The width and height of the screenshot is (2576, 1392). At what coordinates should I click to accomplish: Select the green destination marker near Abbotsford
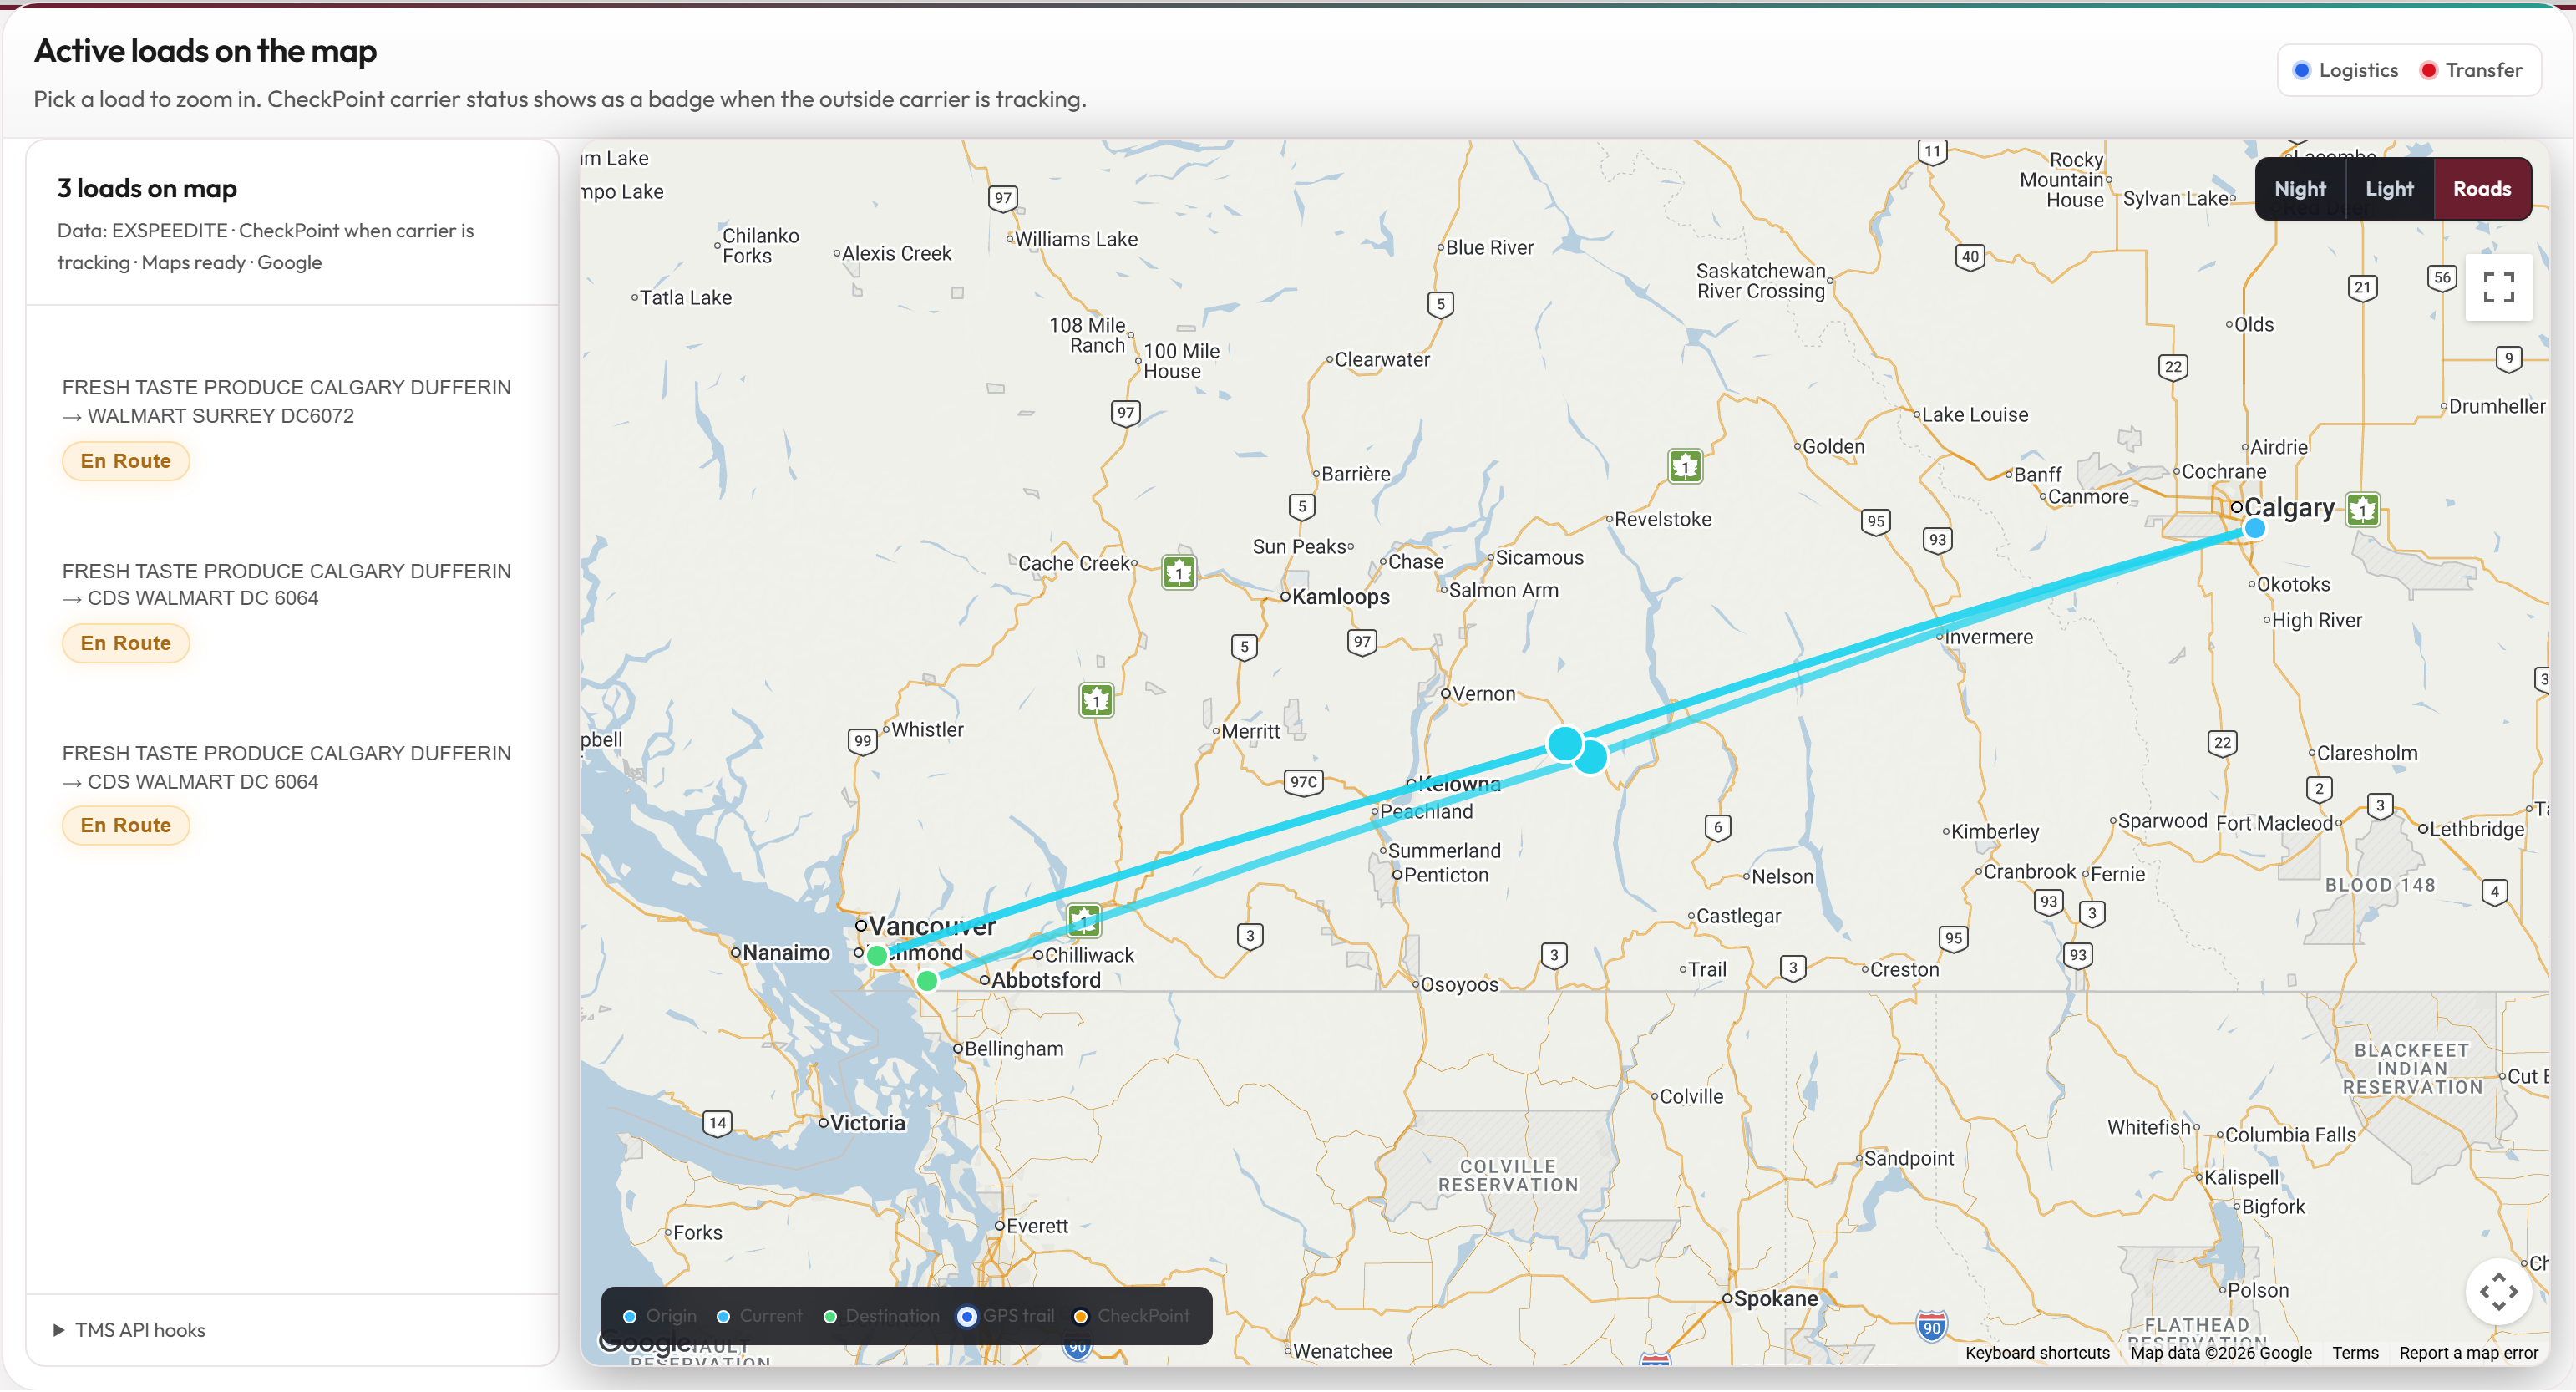(927, 981)
